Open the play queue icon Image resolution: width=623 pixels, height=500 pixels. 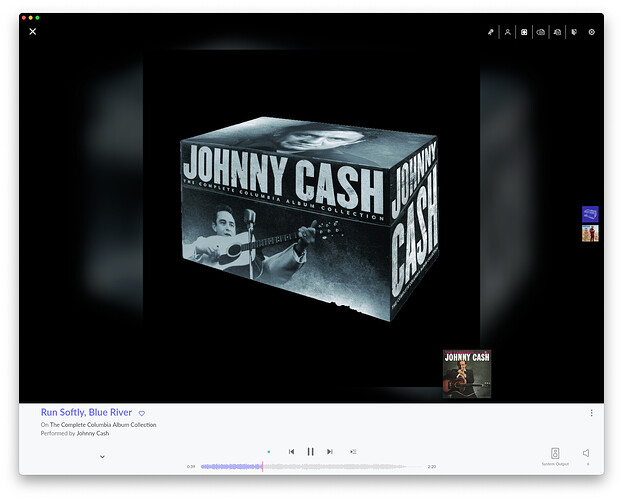click(x=353, y=452)
